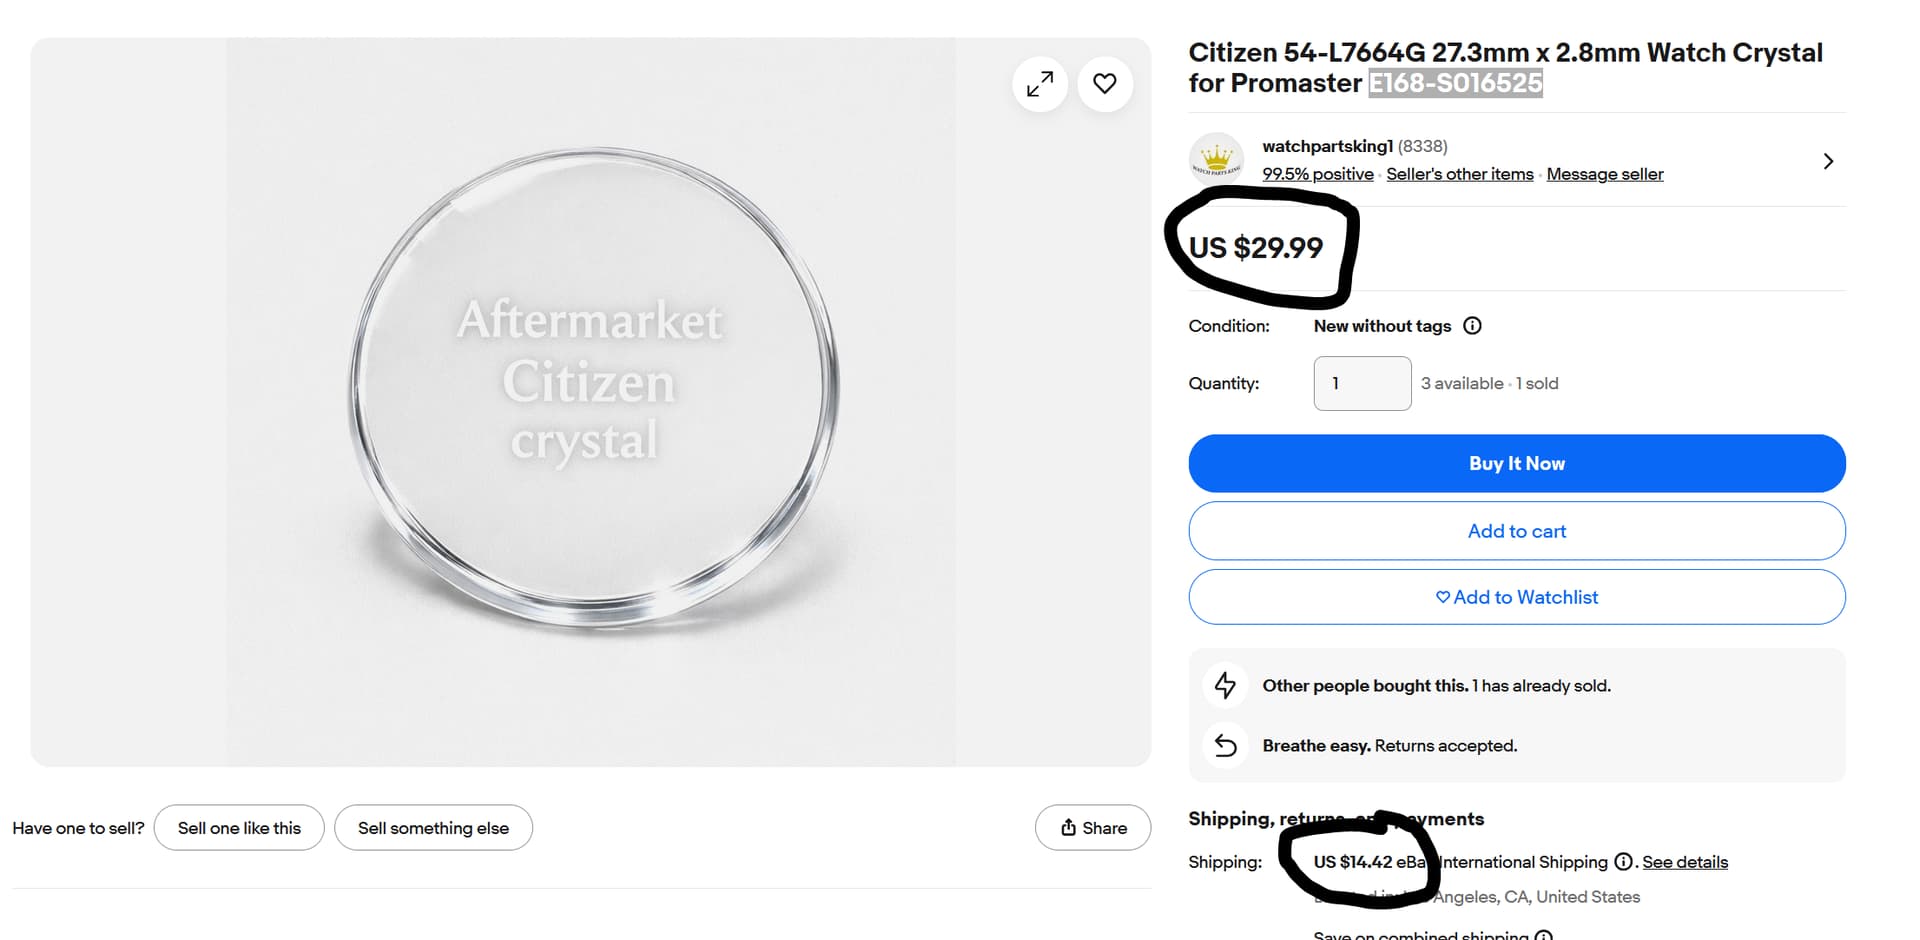Click the lightning bolt icon

[x=1225, y=685]
